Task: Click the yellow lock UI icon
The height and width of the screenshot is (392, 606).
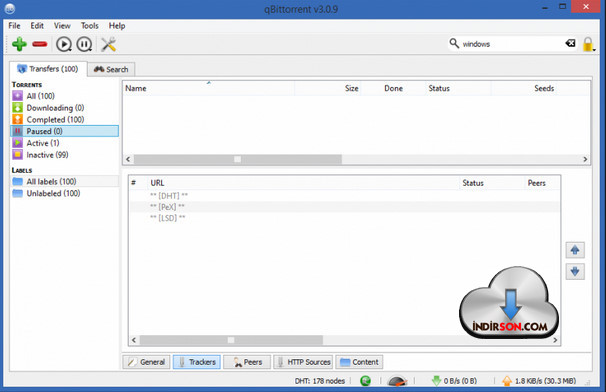Action: pos(588,44)
